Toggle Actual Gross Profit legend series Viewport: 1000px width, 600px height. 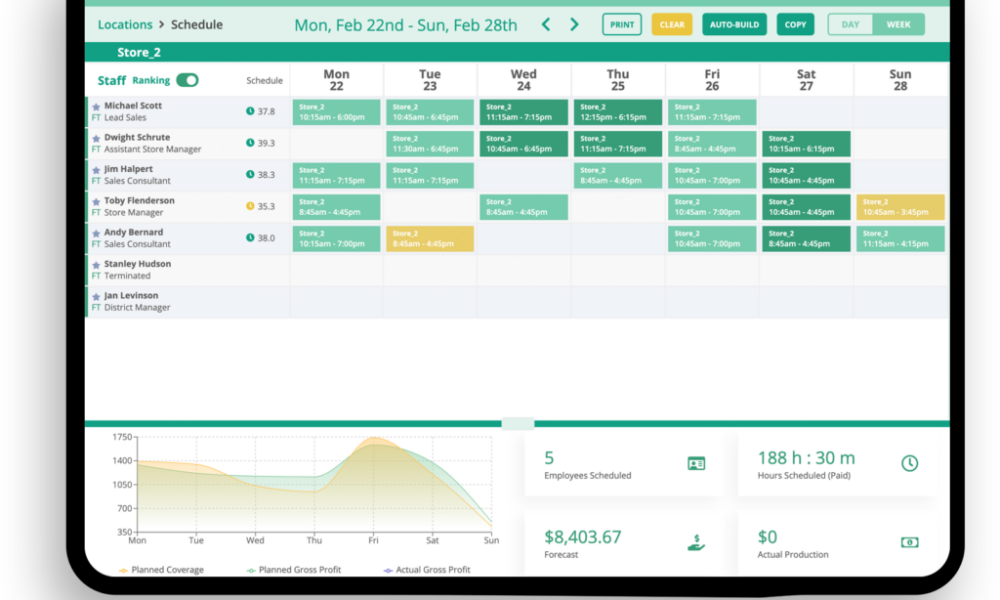click(x=427, y=569)
